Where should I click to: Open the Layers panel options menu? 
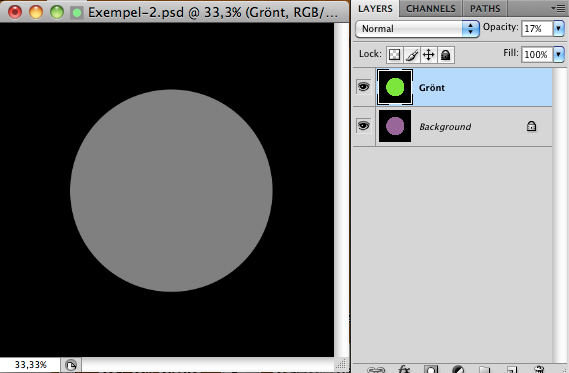(558, 8)
